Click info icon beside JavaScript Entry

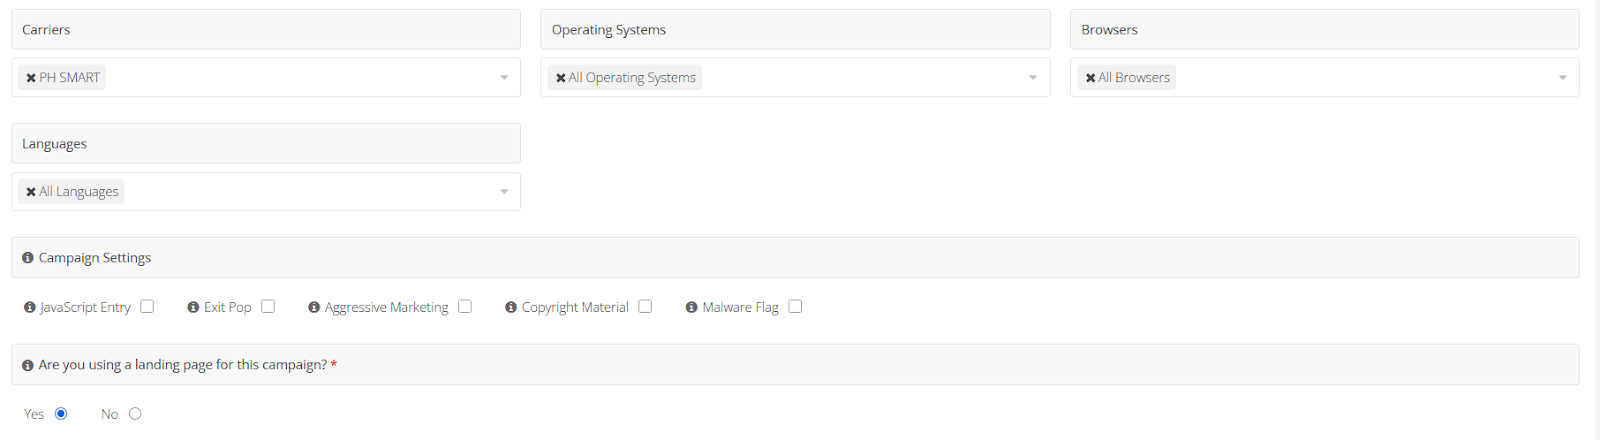click(30, 308)
